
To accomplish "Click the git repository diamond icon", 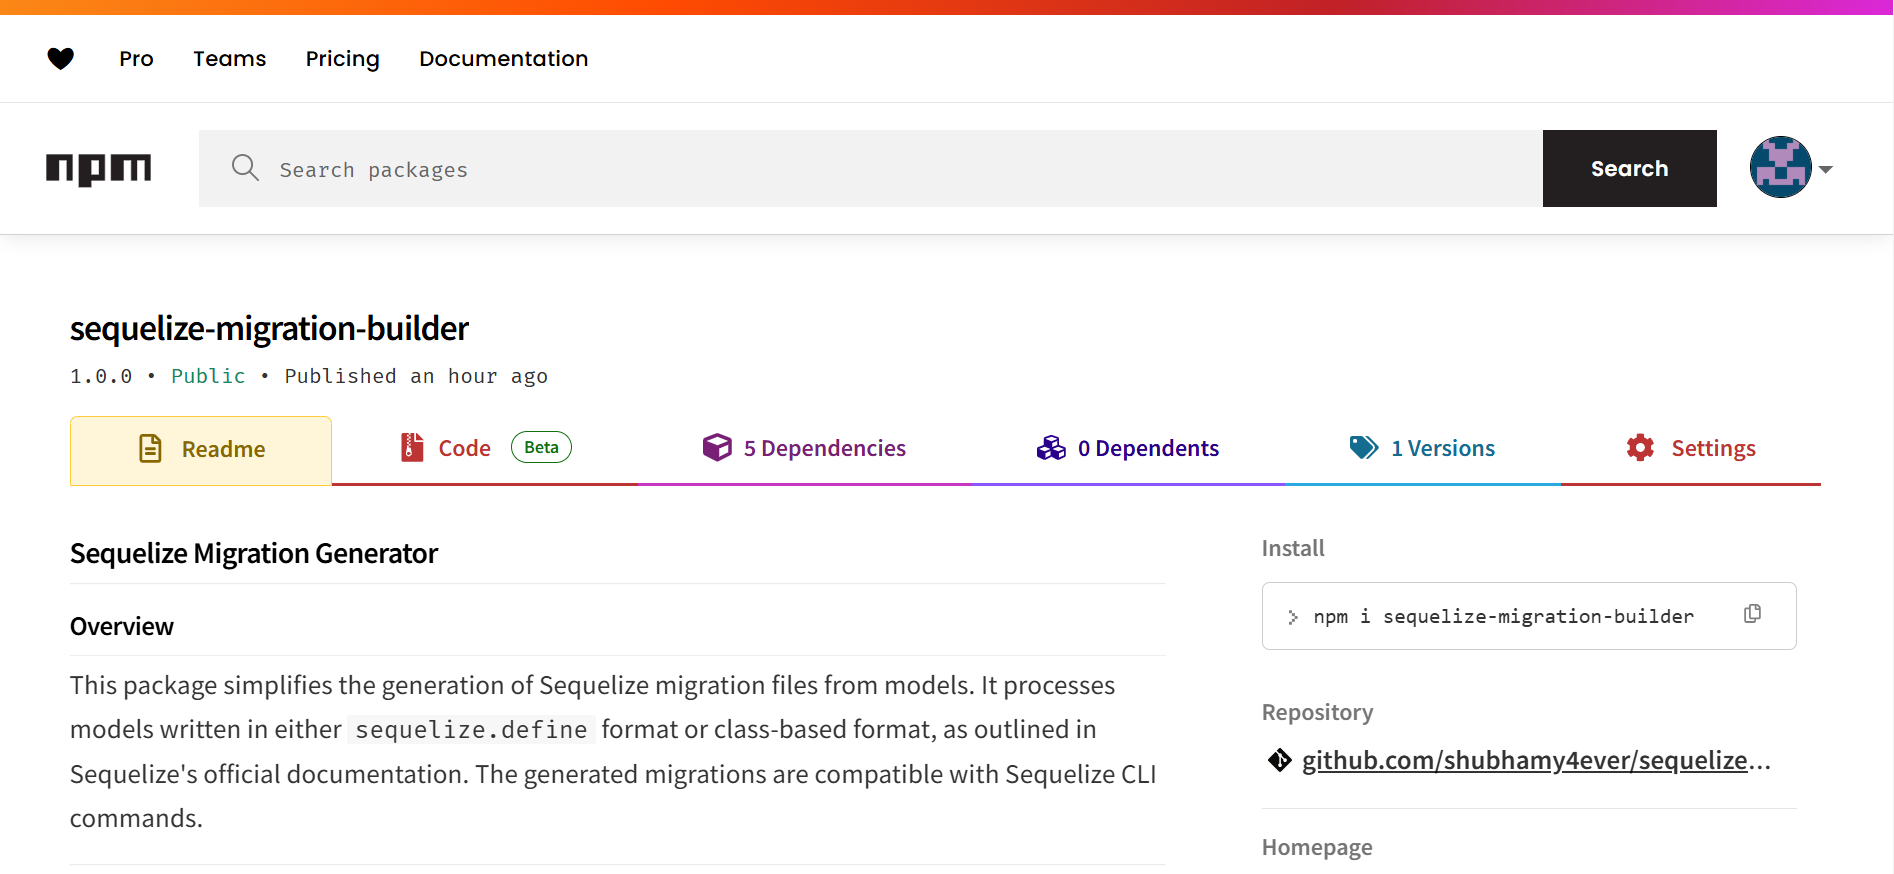I will 1279,761.
